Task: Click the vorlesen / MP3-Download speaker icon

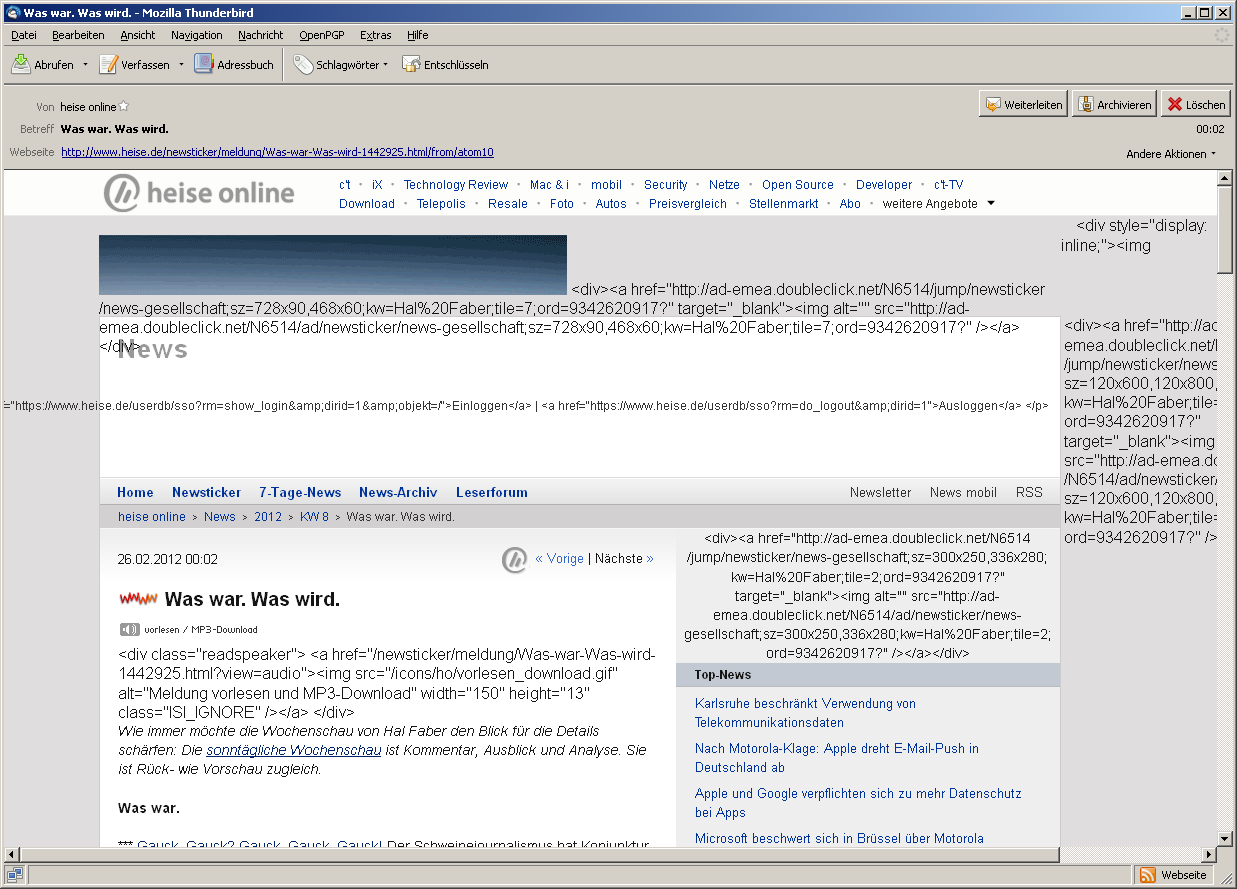Action: tap(129, 629)
